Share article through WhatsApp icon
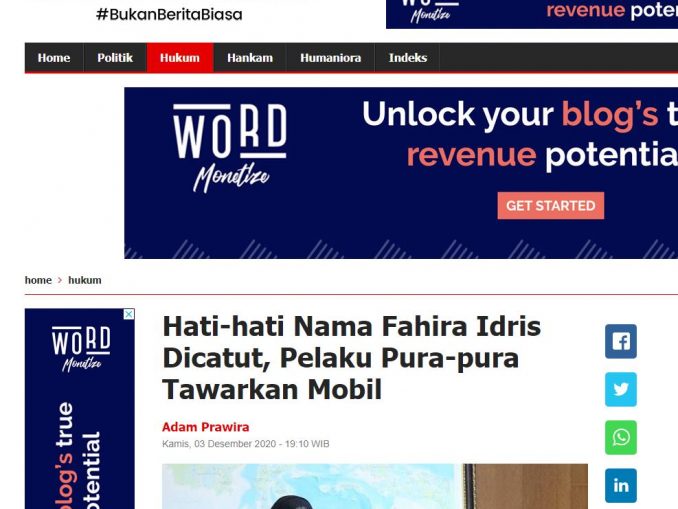Viewport: 678px width, 509px height. [x=620, y=437]
